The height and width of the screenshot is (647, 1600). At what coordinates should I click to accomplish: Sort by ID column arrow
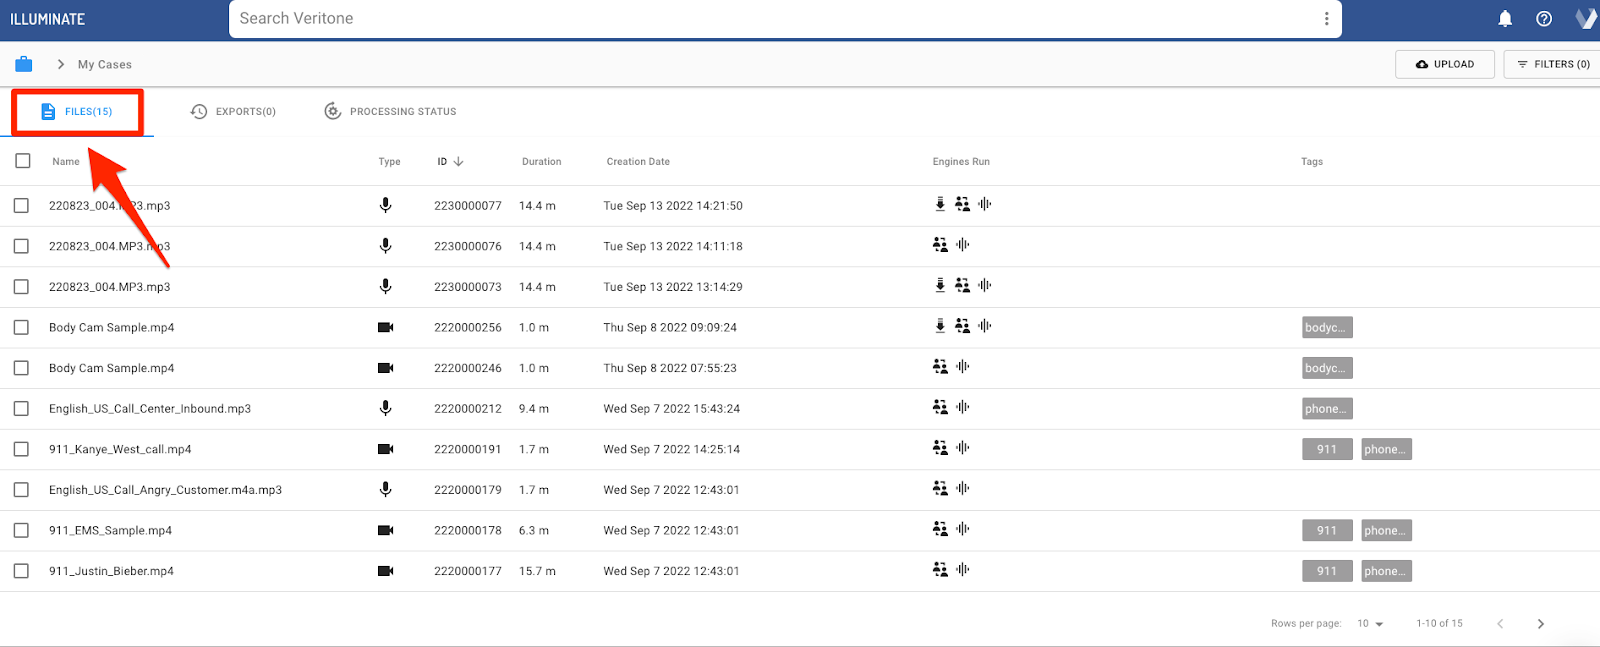[x=458, y=162]
